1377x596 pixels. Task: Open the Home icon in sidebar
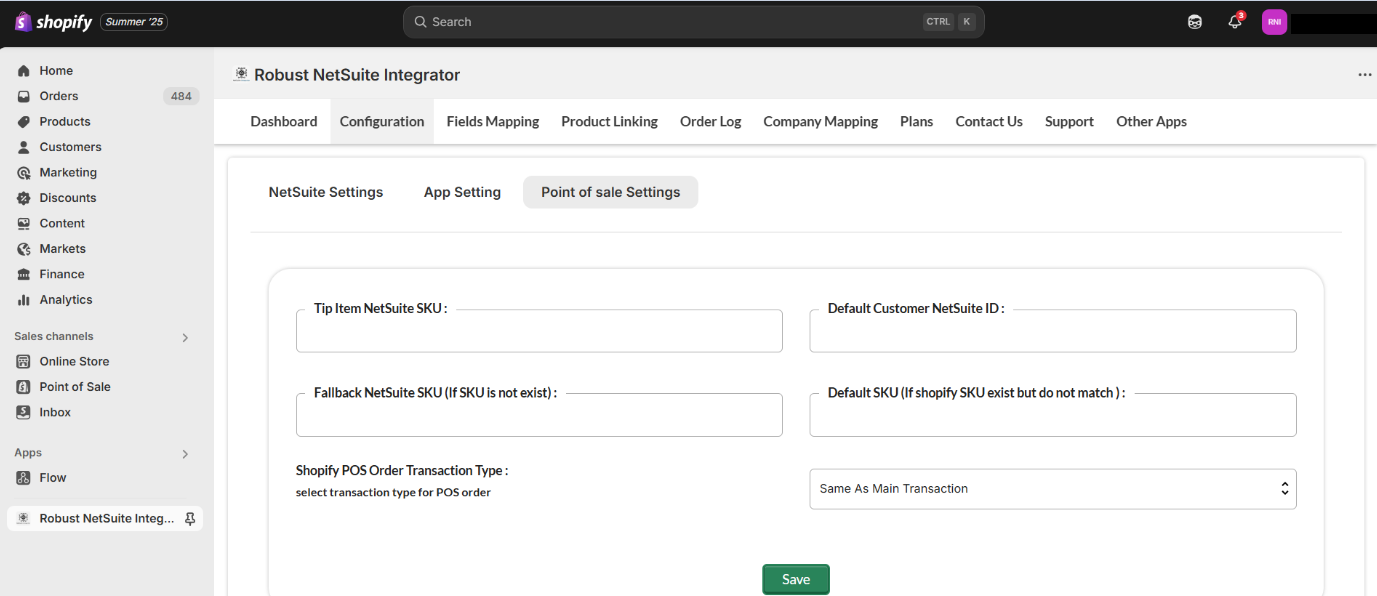24,71
